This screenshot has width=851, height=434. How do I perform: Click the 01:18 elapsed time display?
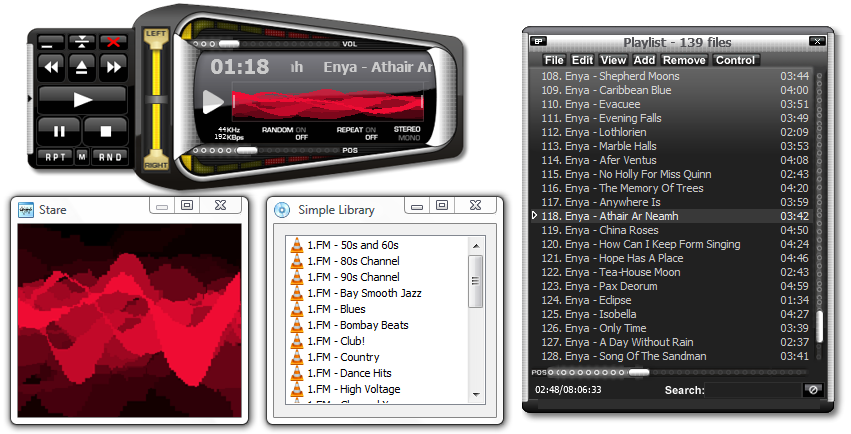[239, 67]
